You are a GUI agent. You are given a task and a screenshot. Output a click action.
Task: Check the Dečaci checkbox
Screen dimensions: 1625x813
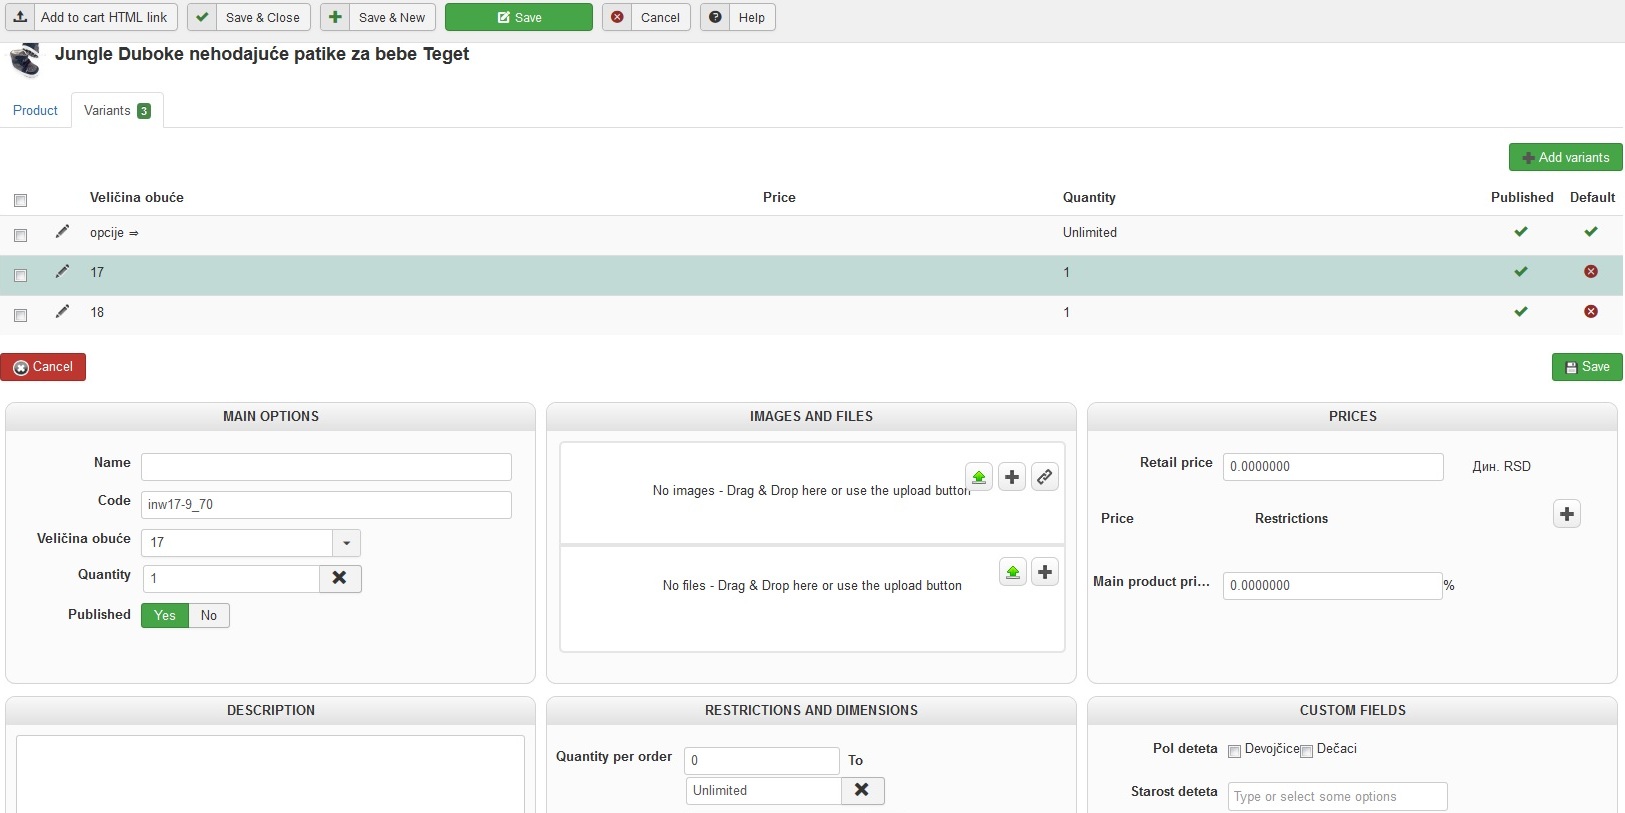pyautogui.click(x=1306, y=751)
